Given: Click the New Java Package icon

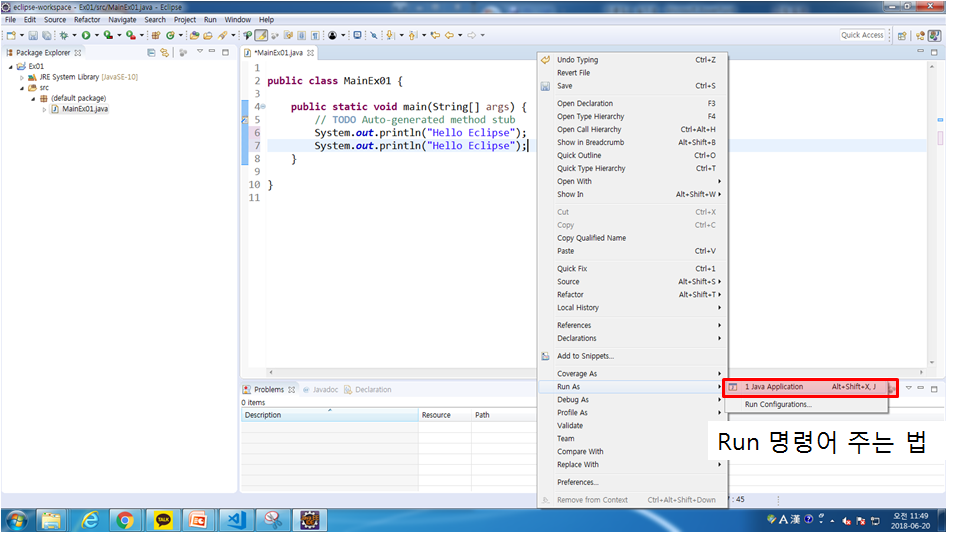Looking at the screenshot, I should (156, 36).
